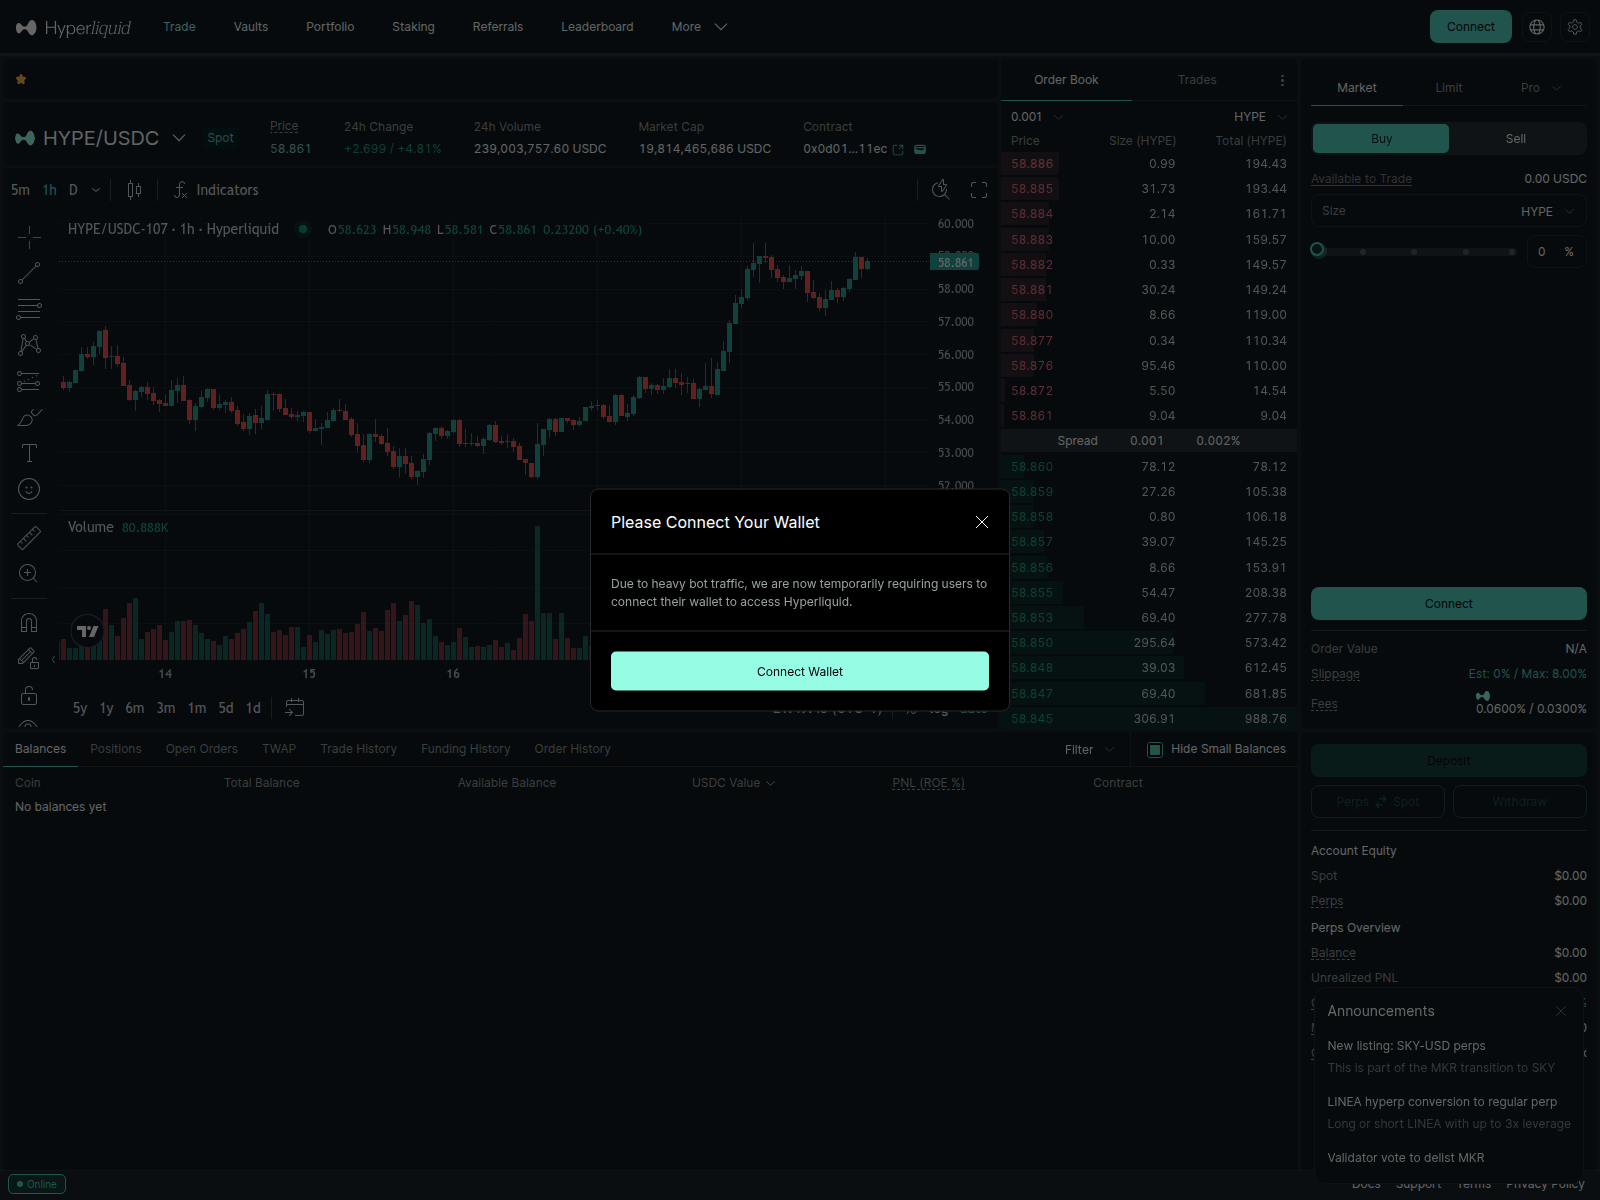The image size is (1600, 1200).
Task: Click the top-right Connect button
Action: (1470, 27)
